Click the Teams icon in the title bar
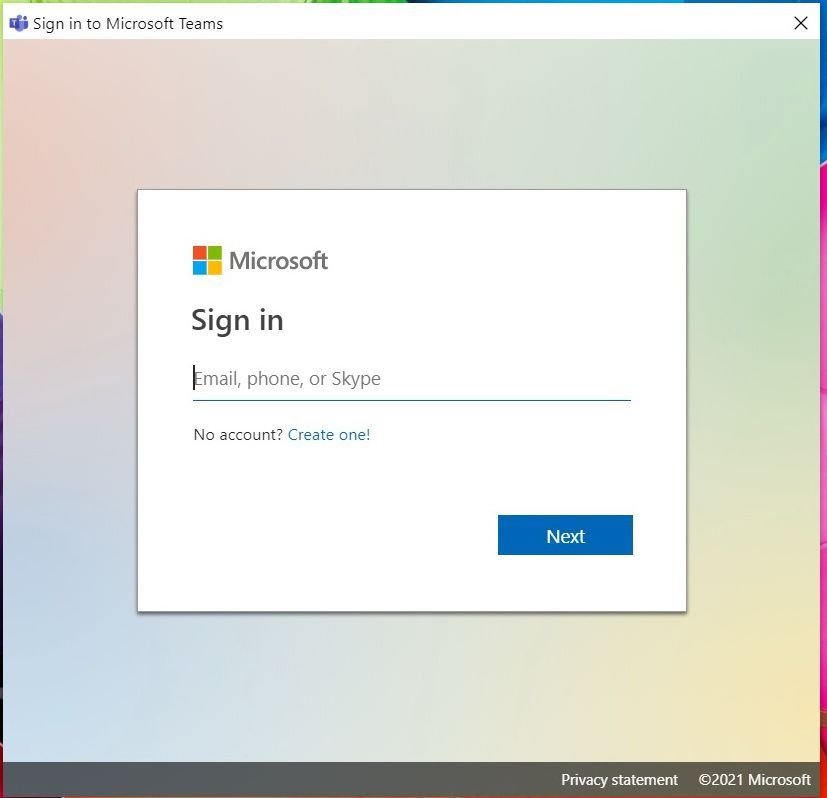Image resolution: width=827 pixels, height=798 pixels. point(18,22)
